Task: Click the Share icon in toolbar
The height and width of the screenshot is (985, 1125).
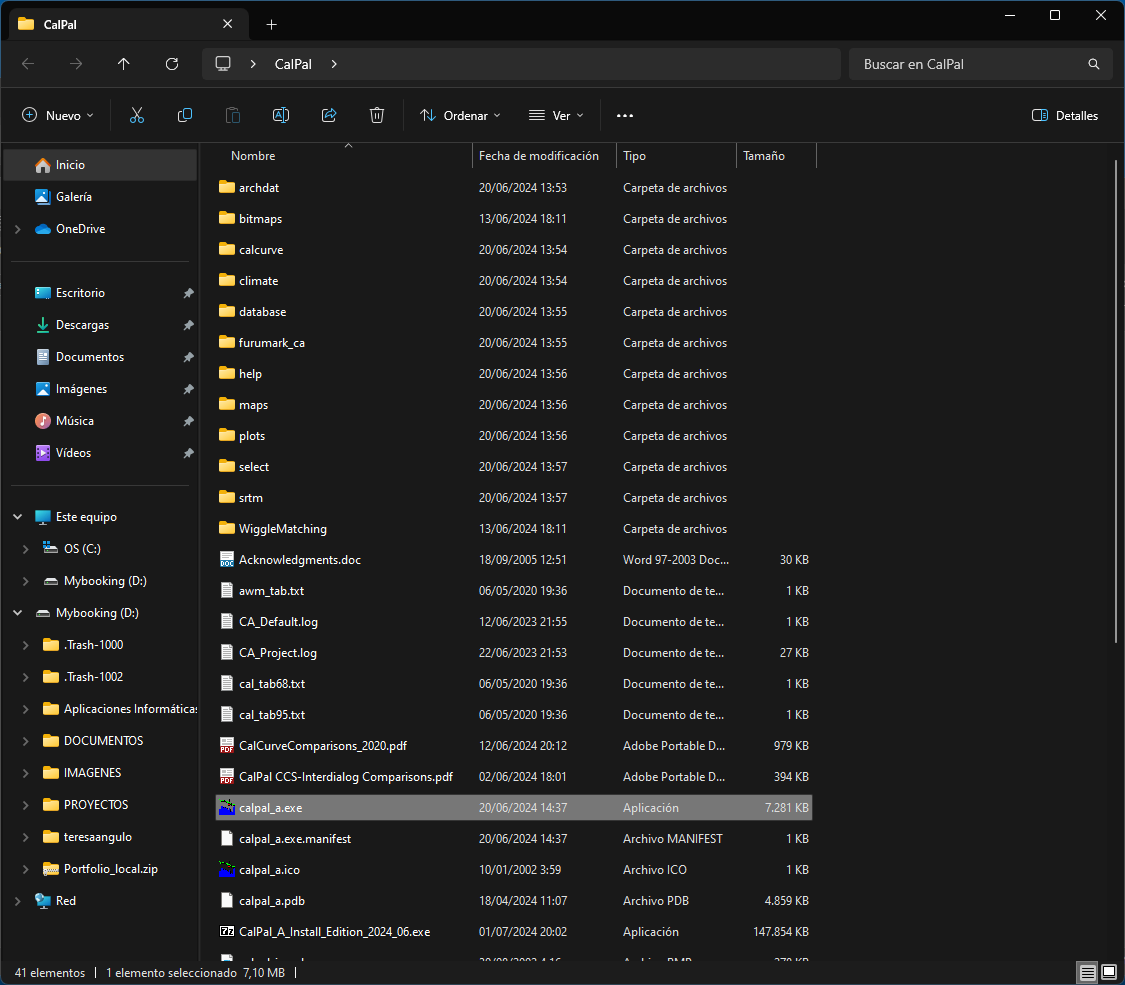Action: [329, 115]
